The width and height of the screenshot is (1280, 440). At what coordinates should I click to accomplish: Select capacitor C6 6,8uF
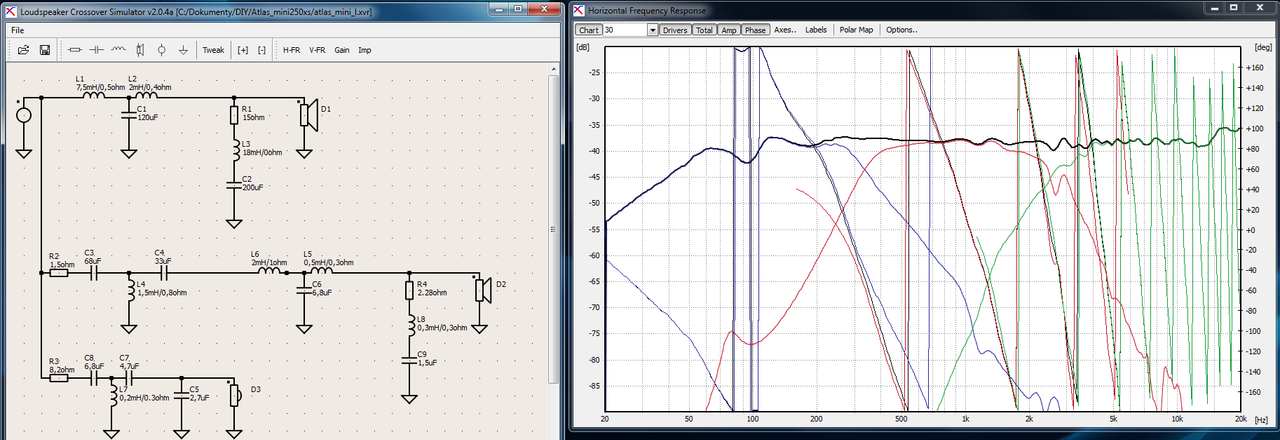click(x=302, y=290)
